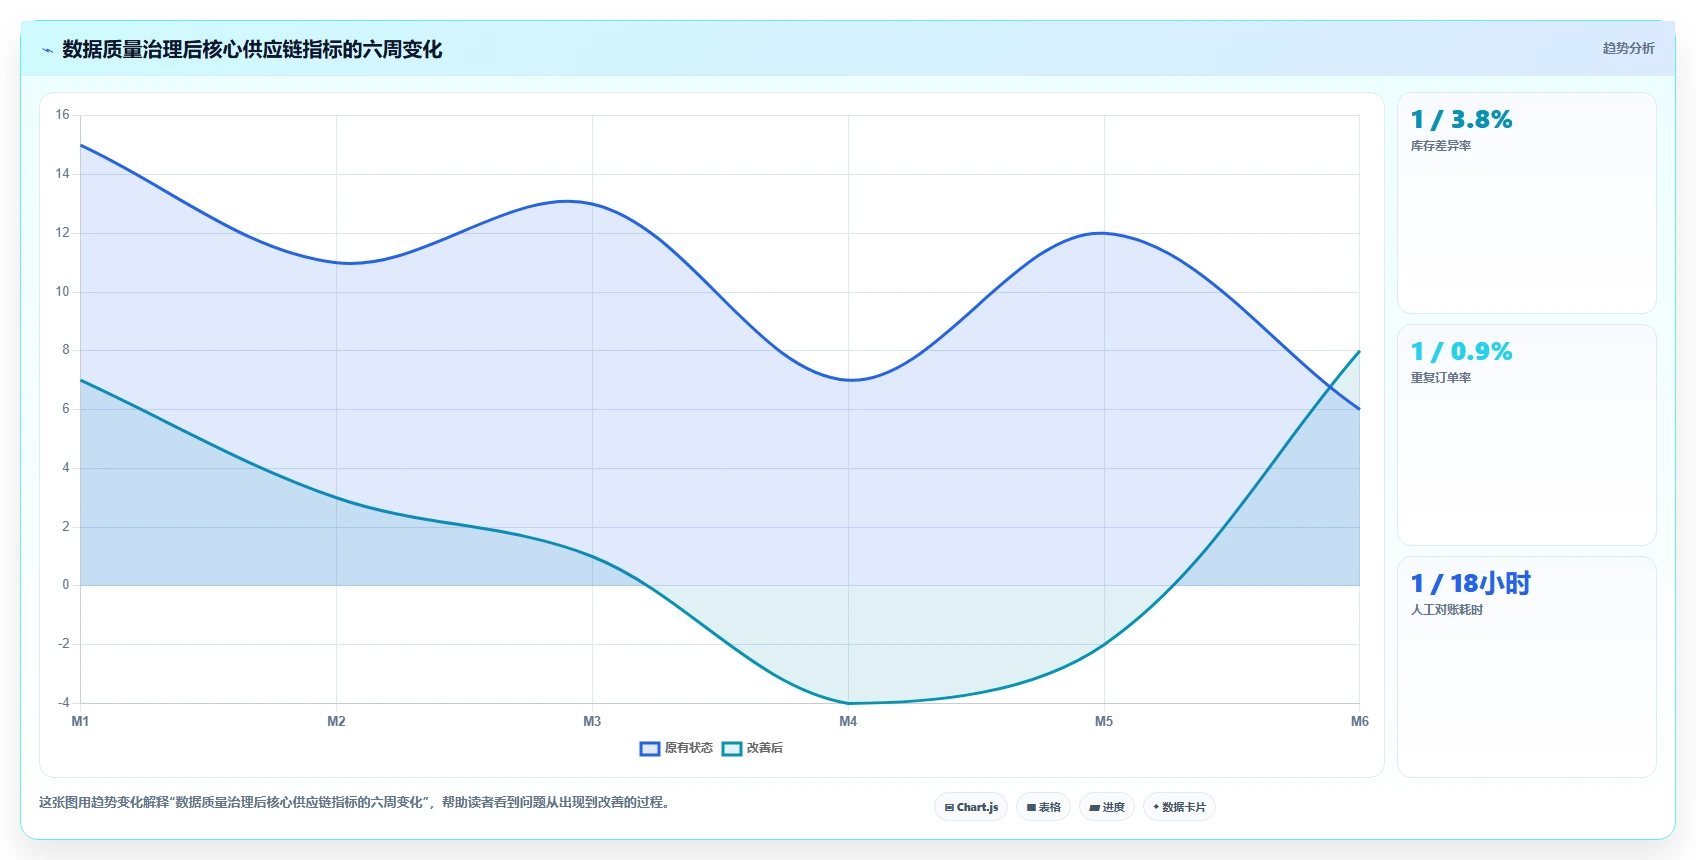Click the description text below the chart
Viewport: 1696px width, 860px height.
click(x=355, y=802)
